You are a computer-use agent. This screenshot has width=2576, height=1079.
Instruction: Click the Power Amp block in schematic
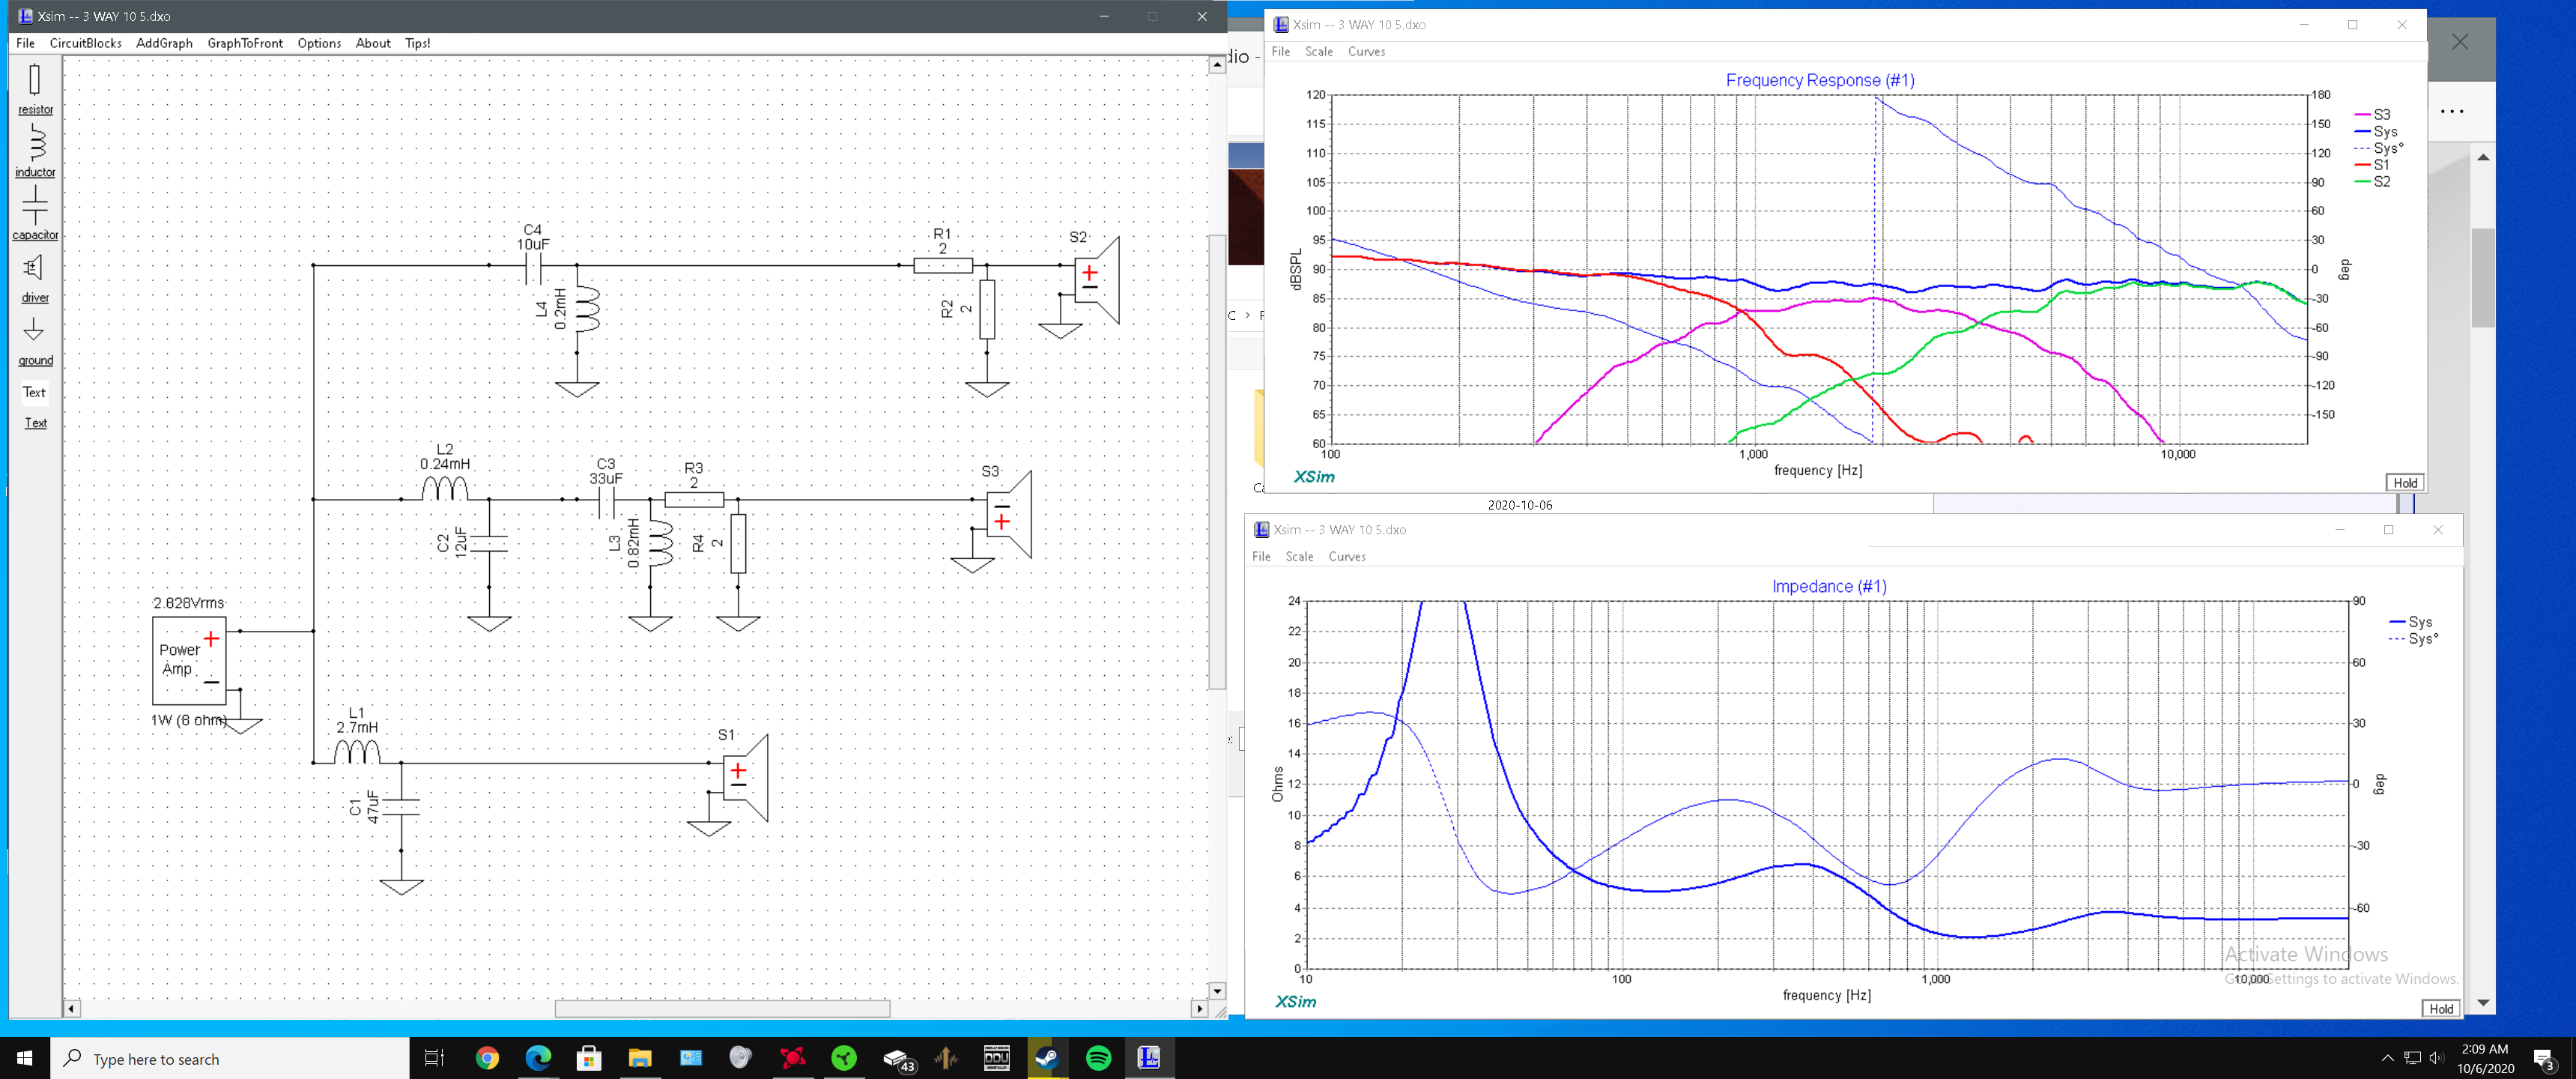188,660
